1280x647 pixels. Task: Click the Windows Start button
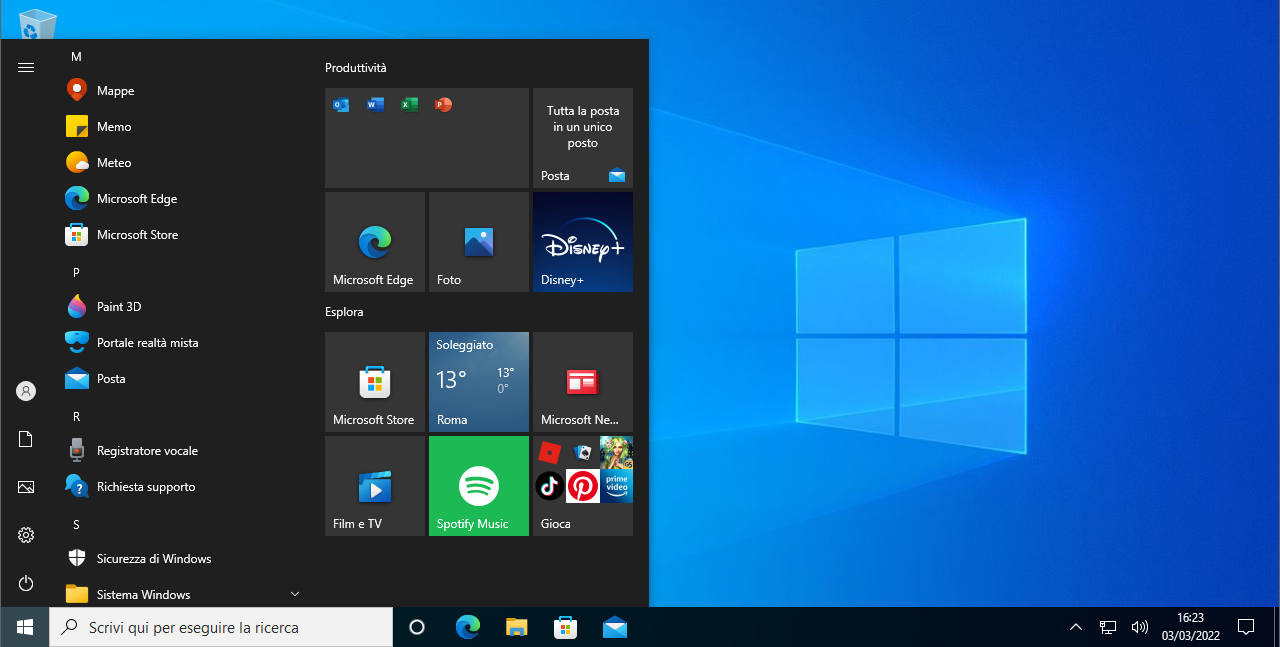pos(25,627)
